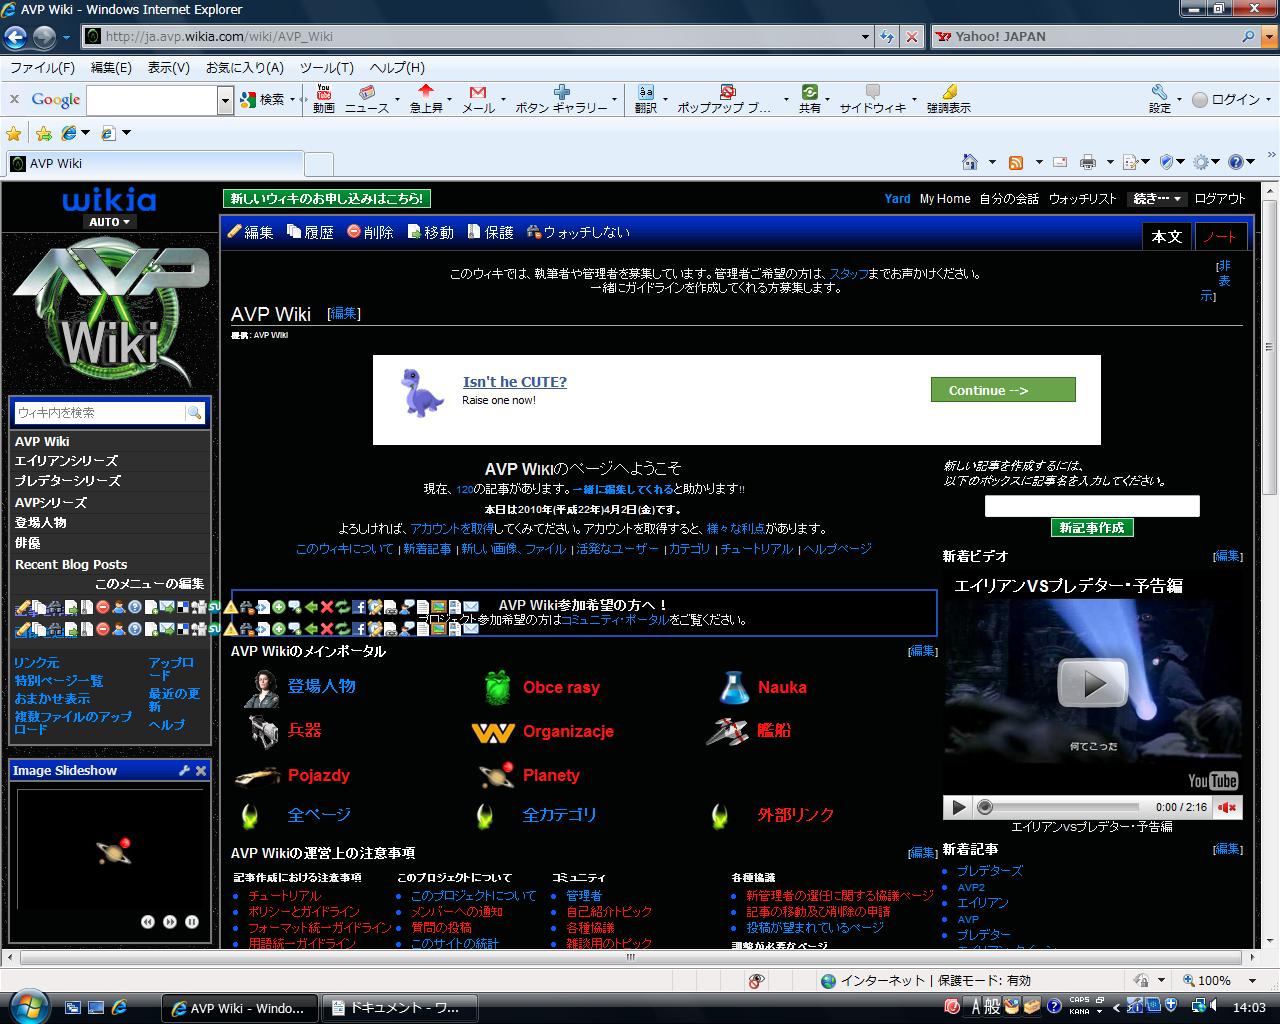Click the Refresh button beside address bar
1280x1024 pixels.
[x=886, y=36]
